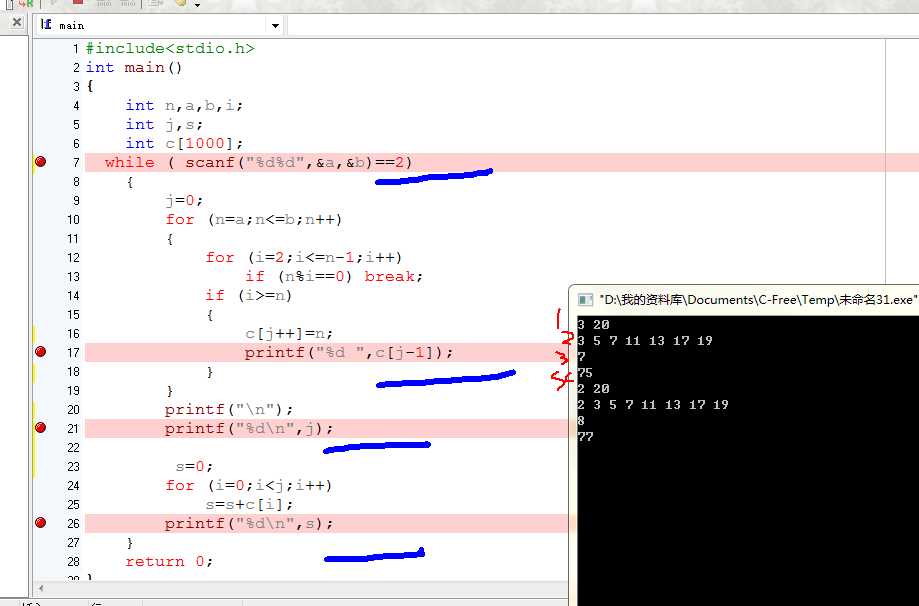Screen dimensions: 919x606
Task: Toggle the breakpoint on line 17
Action: (x=40, y=352)
